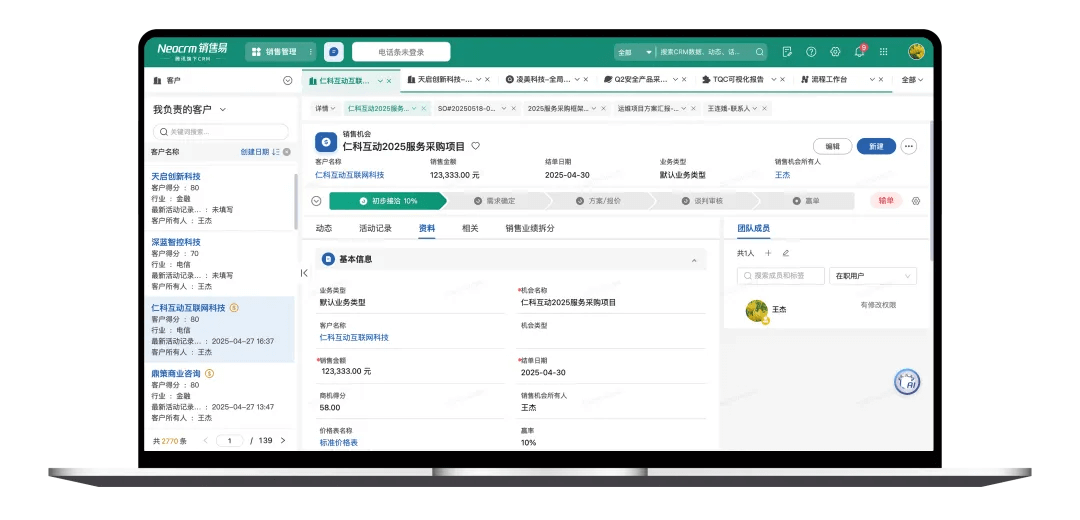Screen dimensions: 1080x520
Task: Click the 创建日期 sort label
Action: [254, 152]
